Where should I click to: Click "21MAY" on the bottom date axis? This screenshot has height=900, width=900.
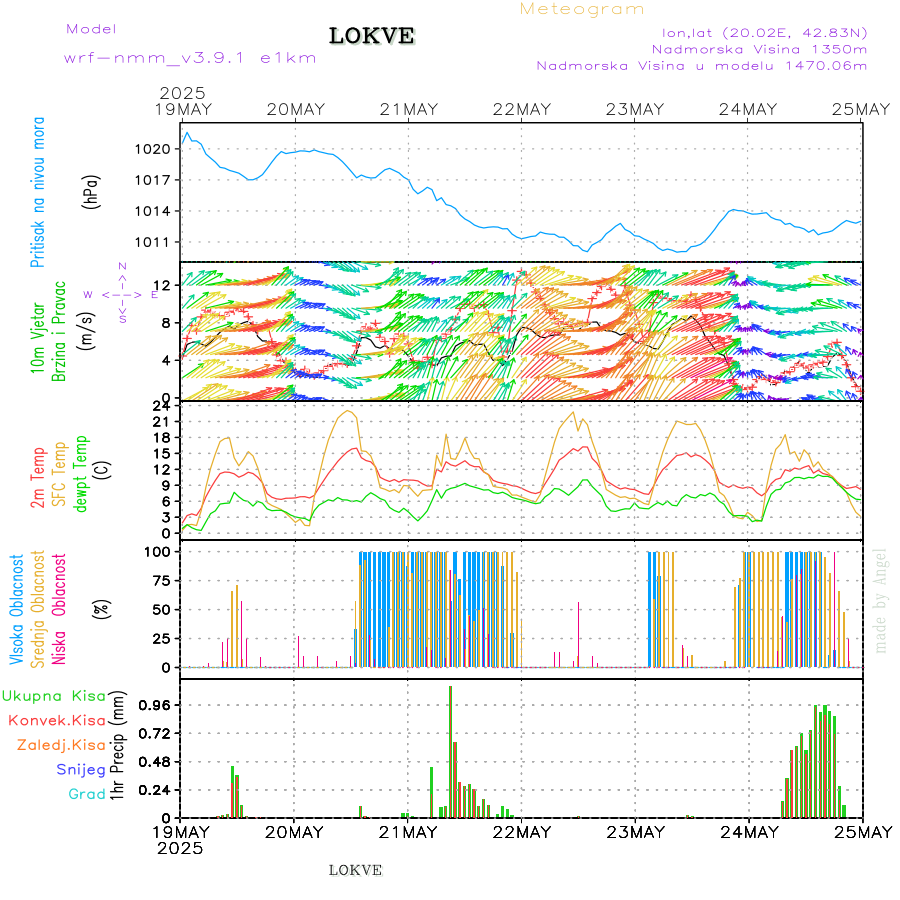tap(408, 832)
